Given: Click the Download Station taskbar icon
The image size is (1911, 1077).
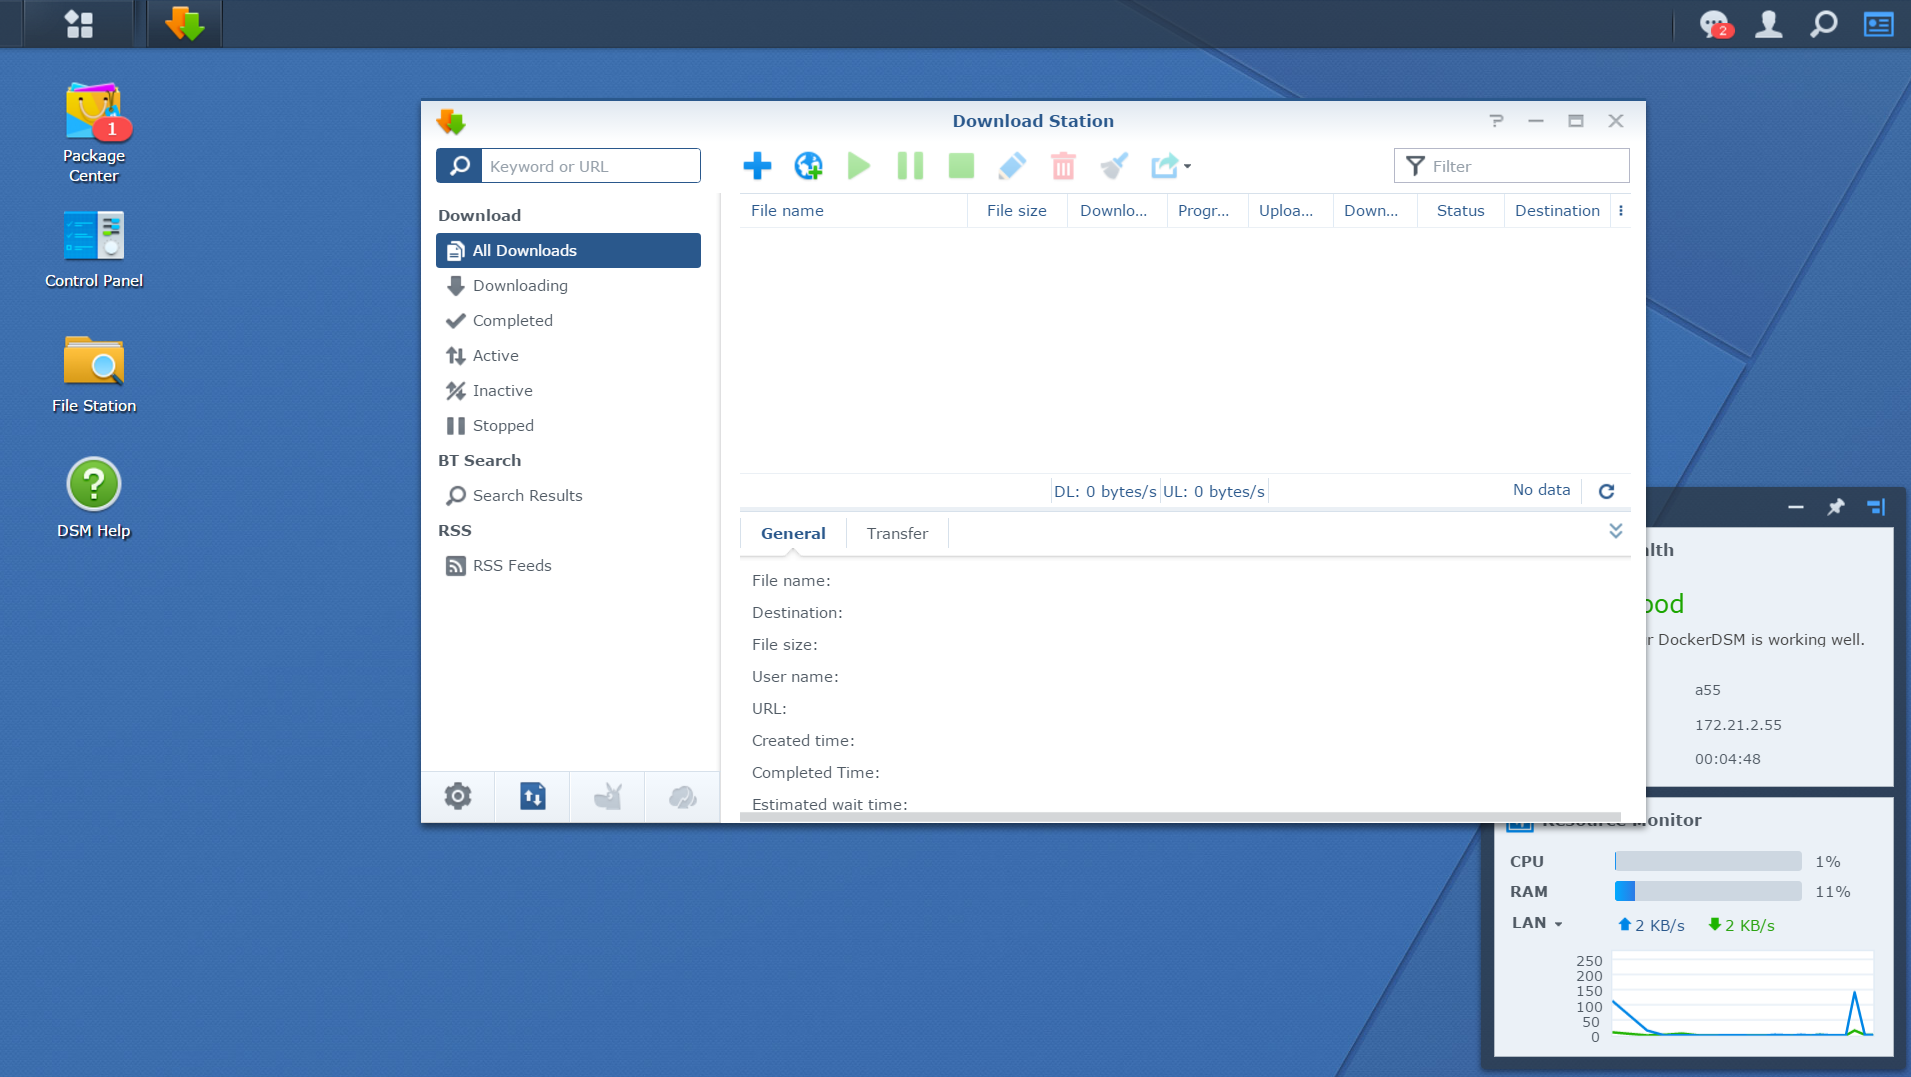Looking at the screenshot, I should coord(185,24).
